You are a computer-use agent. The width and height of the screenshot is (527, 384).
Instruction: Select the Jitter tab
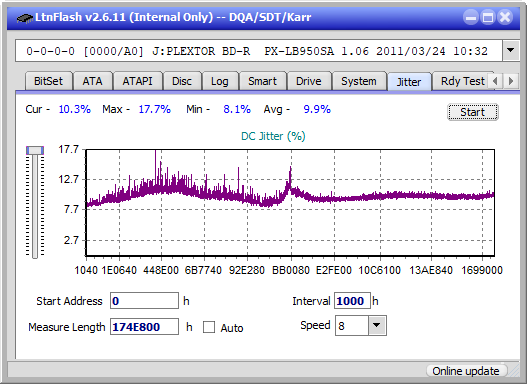click(x=409, y=82)
